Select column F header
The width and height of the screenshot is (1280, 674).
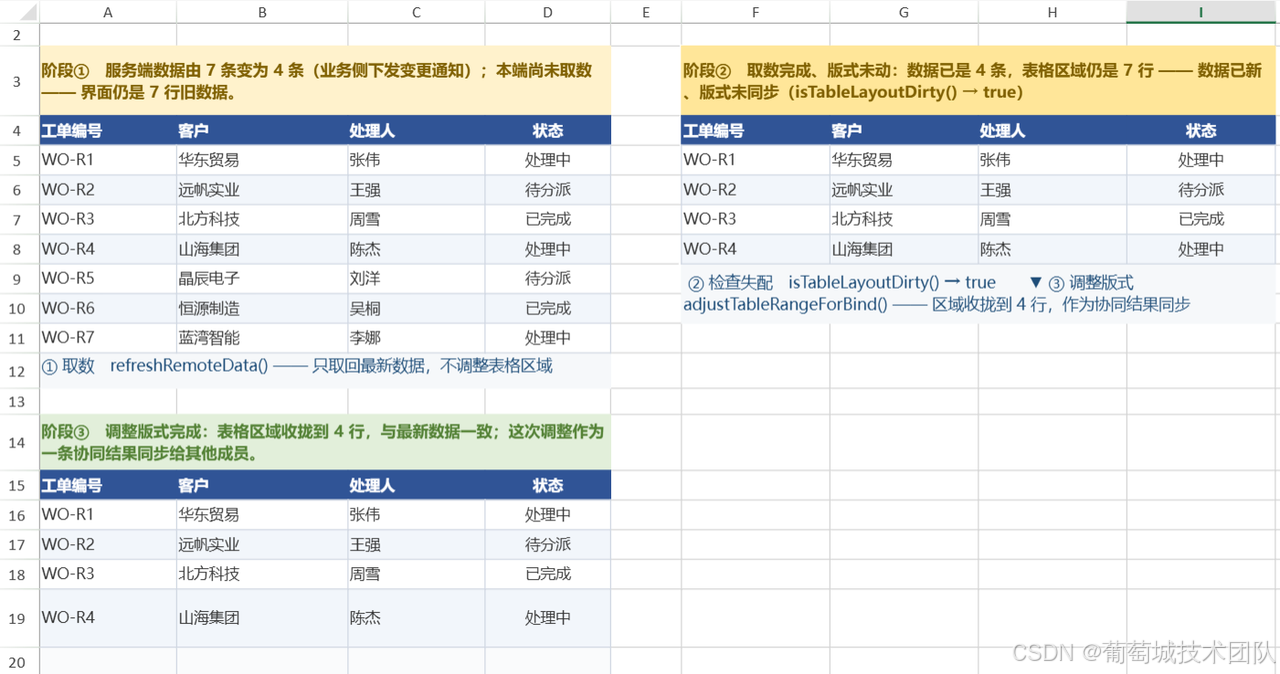755,12
